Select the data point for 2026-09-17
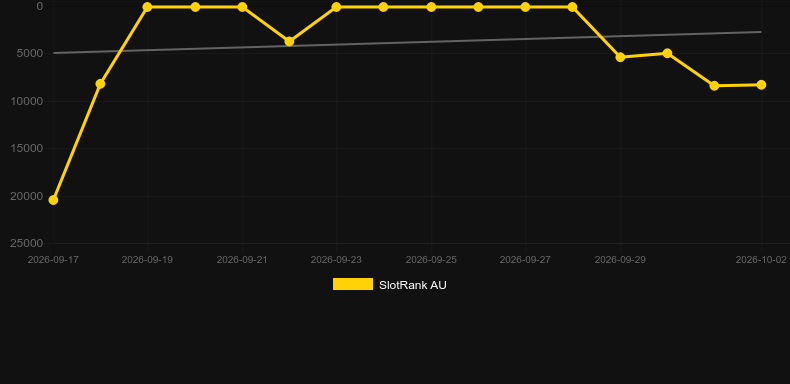 (53, 200)
